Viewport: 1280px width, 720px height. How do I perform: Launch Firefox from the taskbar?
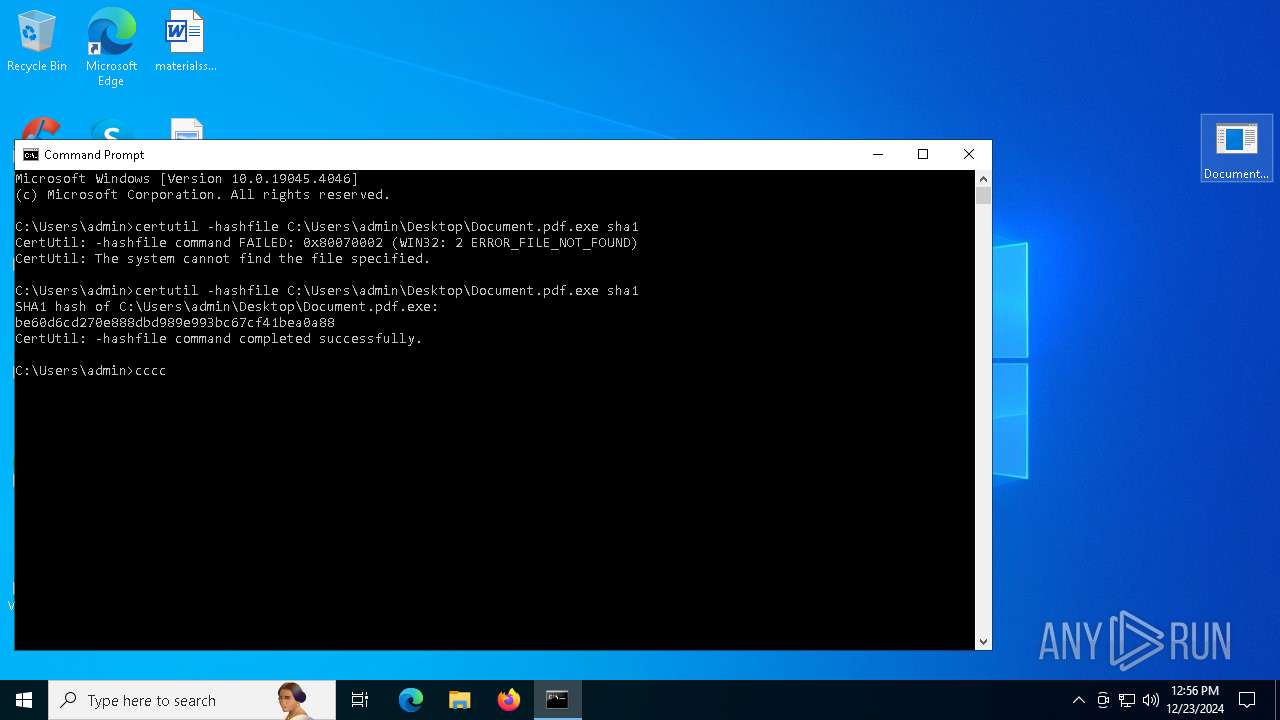coord(509,700)
